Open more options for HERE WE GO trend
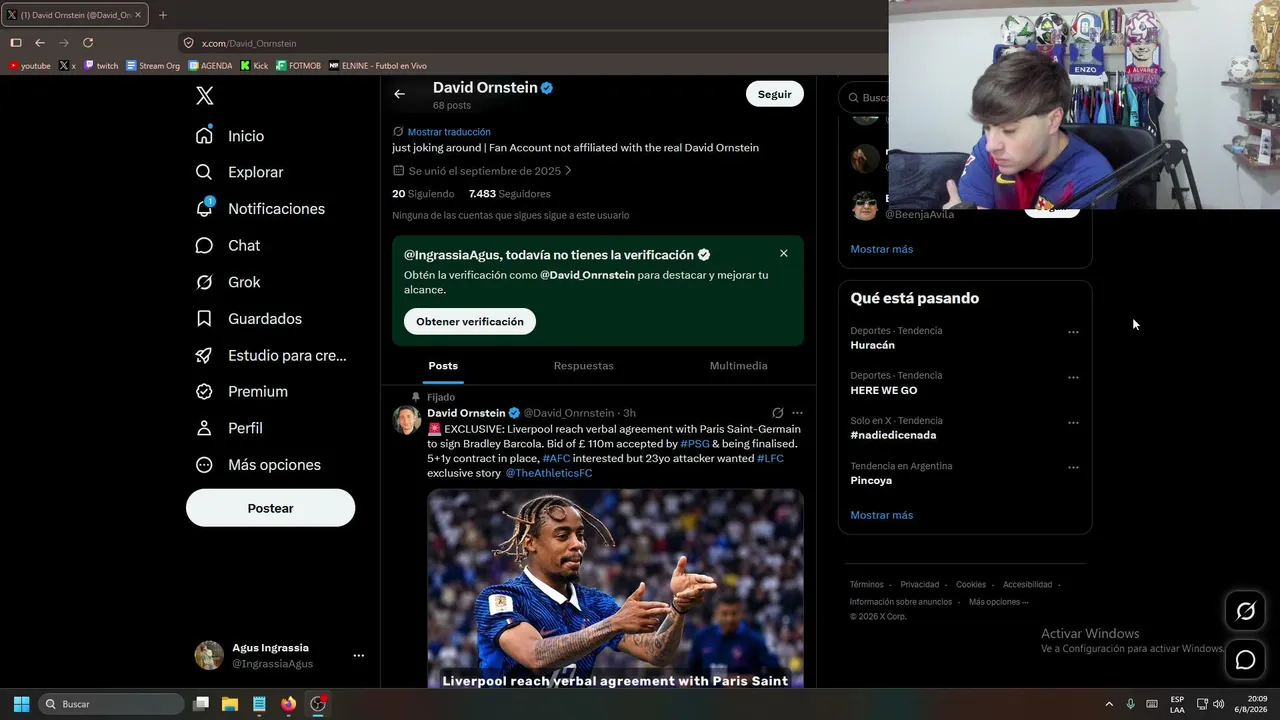 coord(1073,377)
